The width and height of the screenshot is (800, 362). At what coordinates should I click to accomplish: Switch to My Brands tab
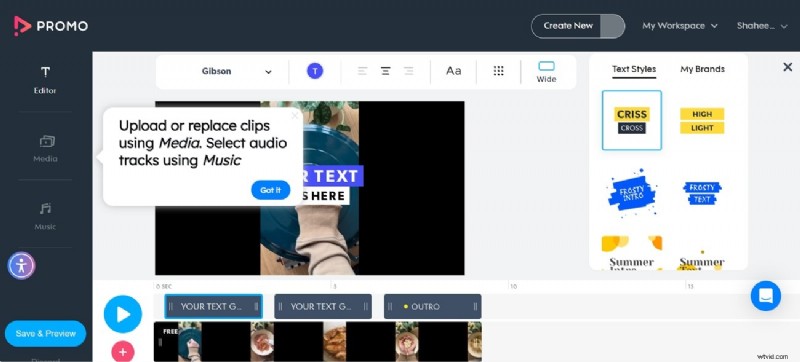click(702, 69)
